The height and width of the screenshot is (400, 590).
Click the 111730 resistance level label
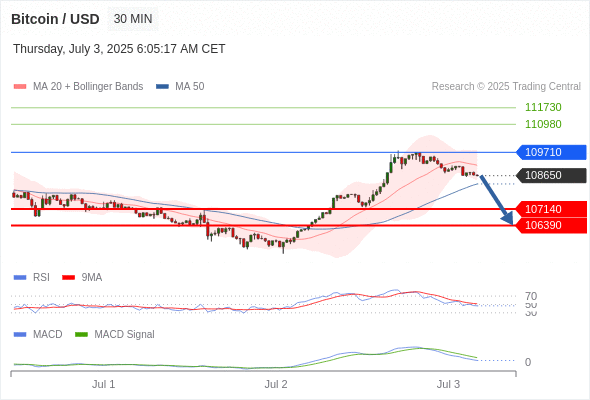pyautogui.click(x=543, y=107)
